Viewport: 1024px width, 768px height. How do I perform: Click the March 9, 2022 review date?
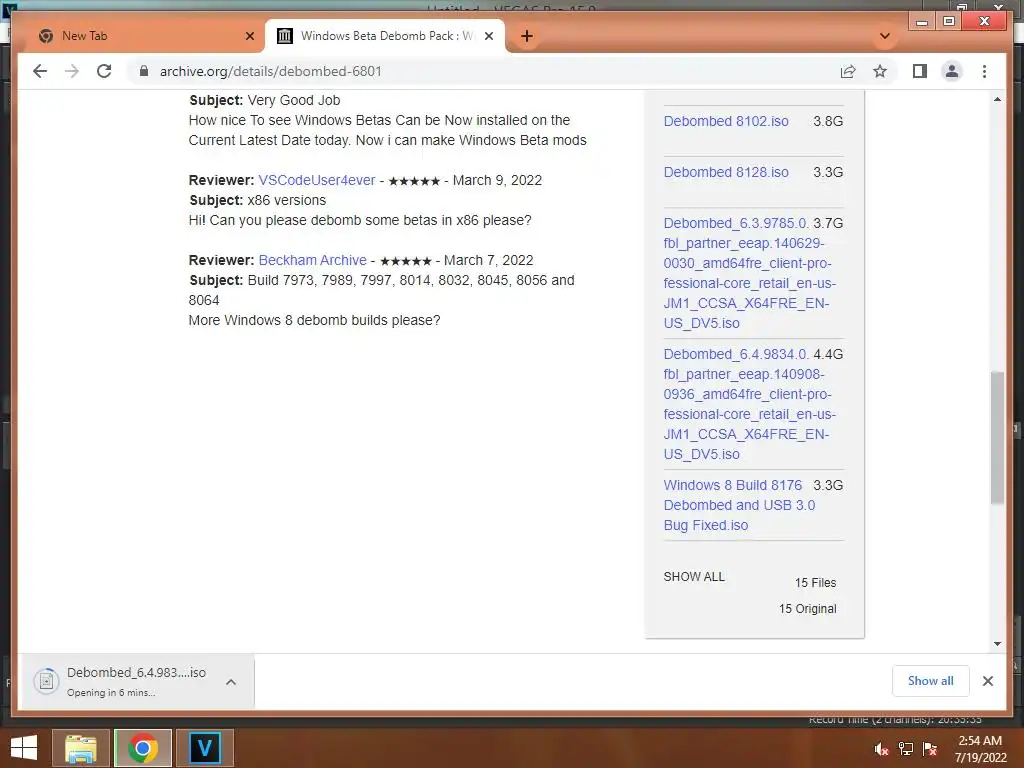(497, 180)
